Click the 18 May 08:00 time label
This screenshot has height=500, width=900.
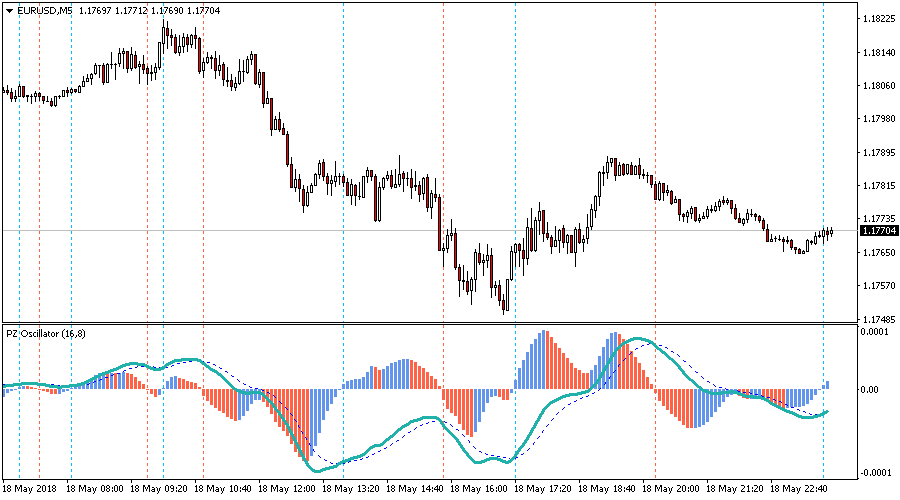click(x=95, y=489)
